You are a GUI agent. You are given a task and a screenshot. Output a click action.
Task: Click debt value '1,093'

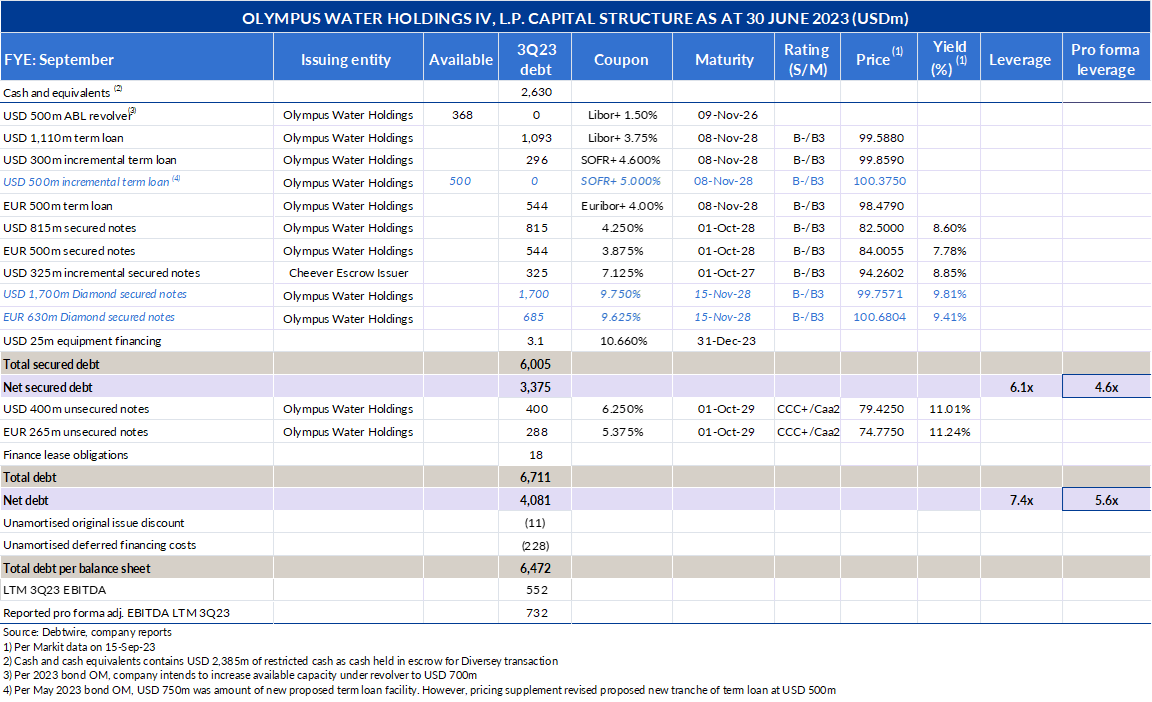pos(536,137)
